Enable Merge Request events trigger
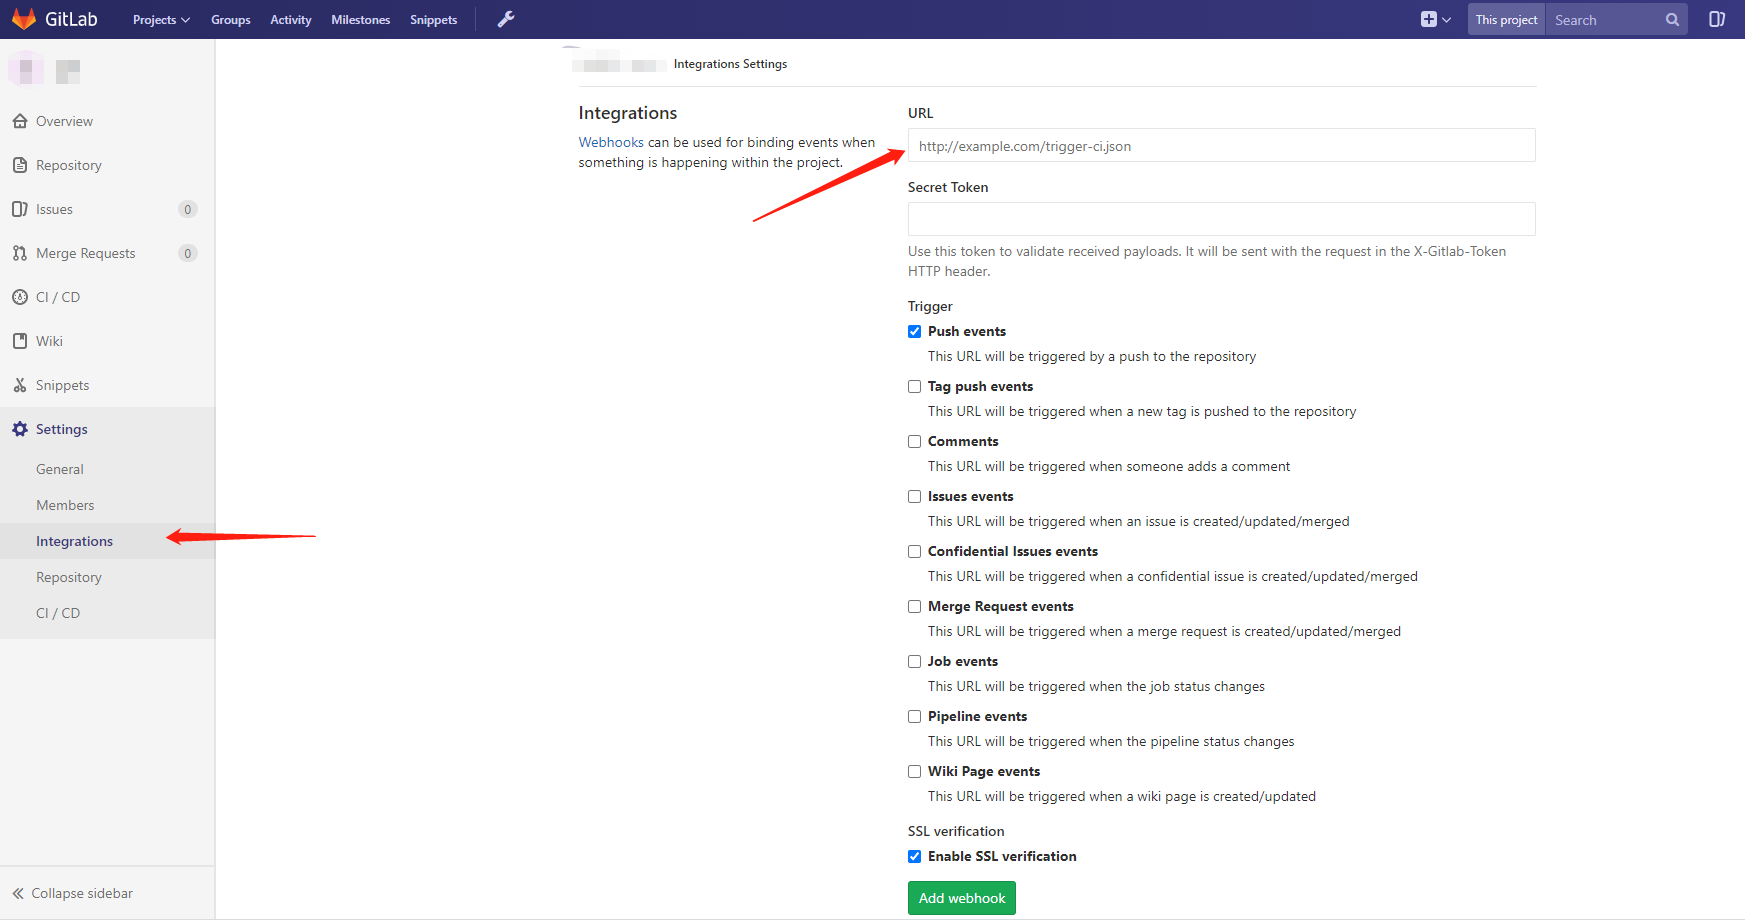 914,607
